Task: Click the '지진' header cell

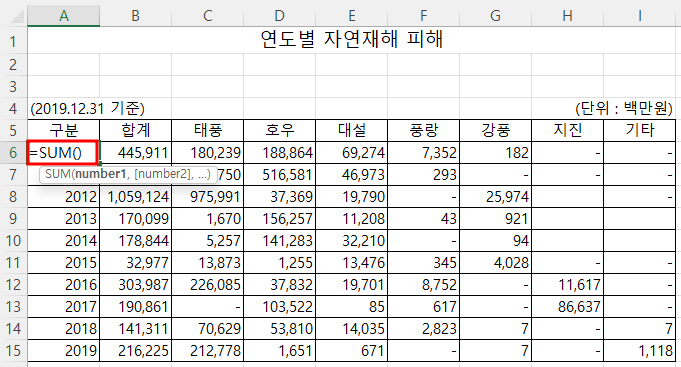Action: tap(568, 130)
